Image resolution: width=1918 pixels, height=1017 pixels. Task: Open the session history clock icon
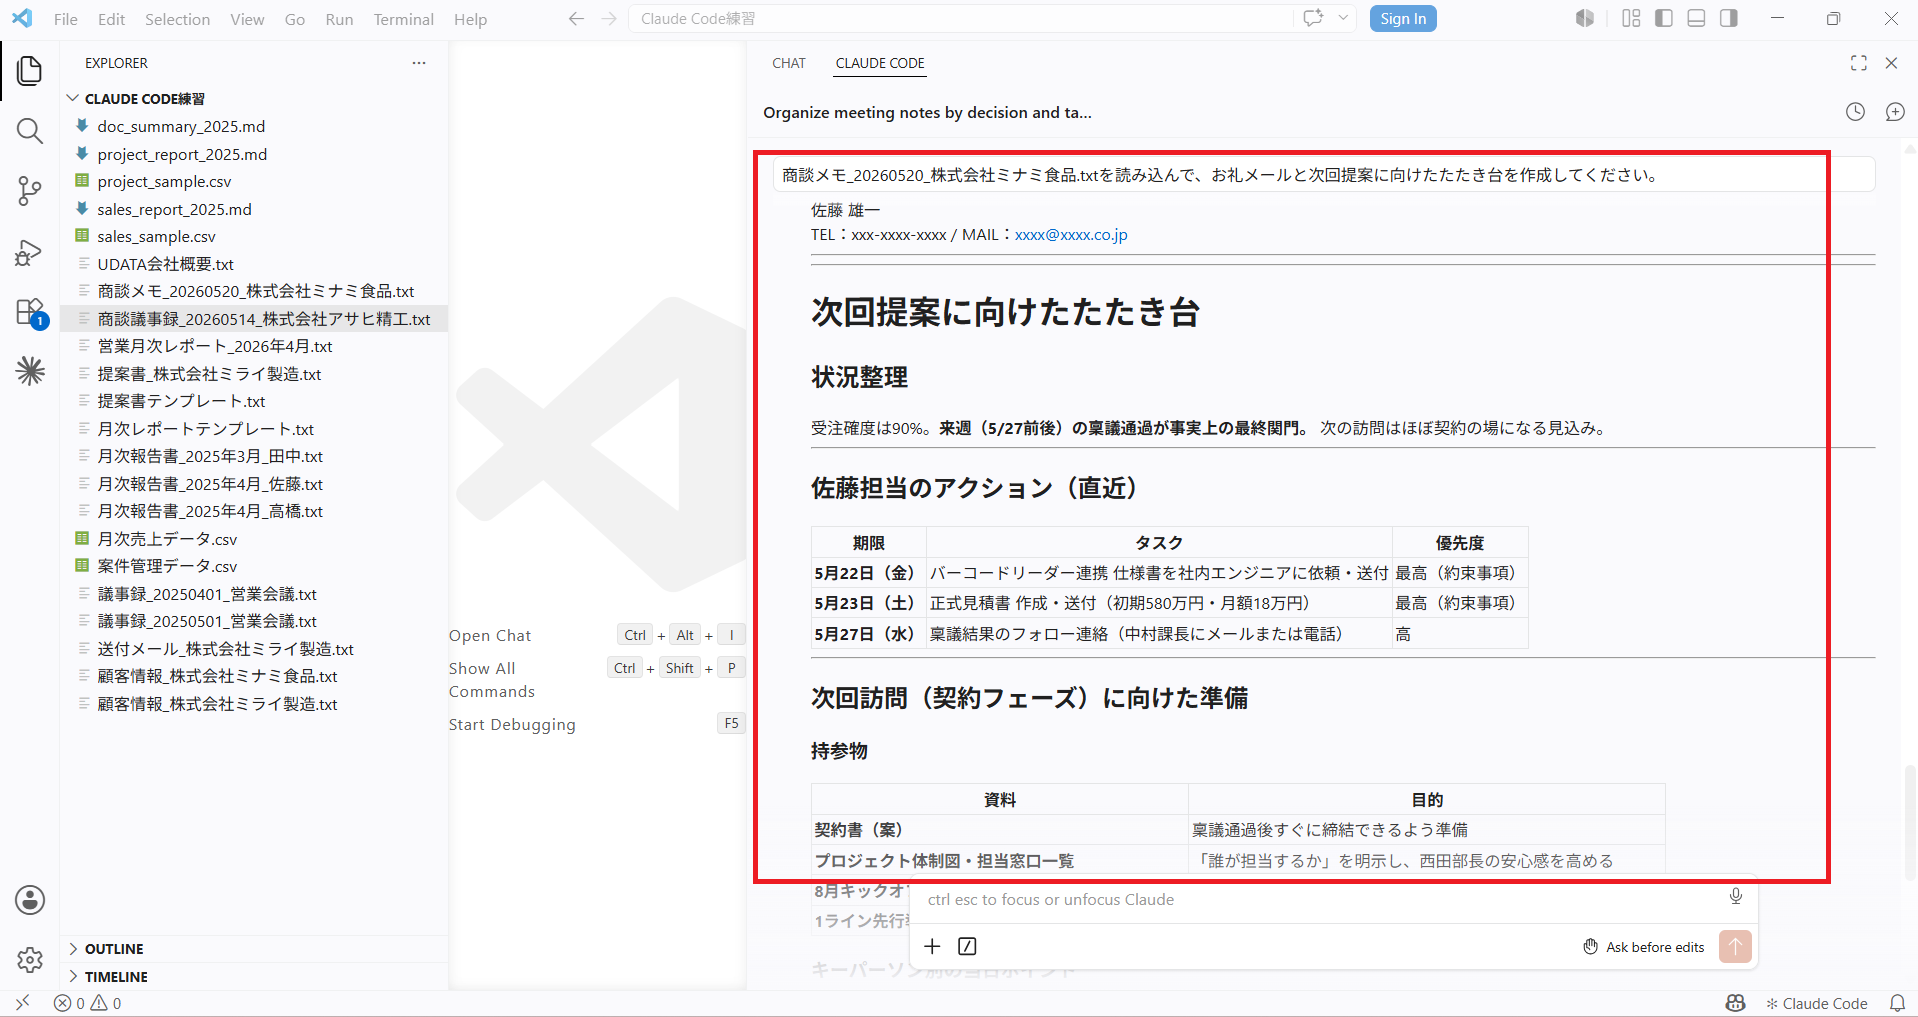point(1856,112)
